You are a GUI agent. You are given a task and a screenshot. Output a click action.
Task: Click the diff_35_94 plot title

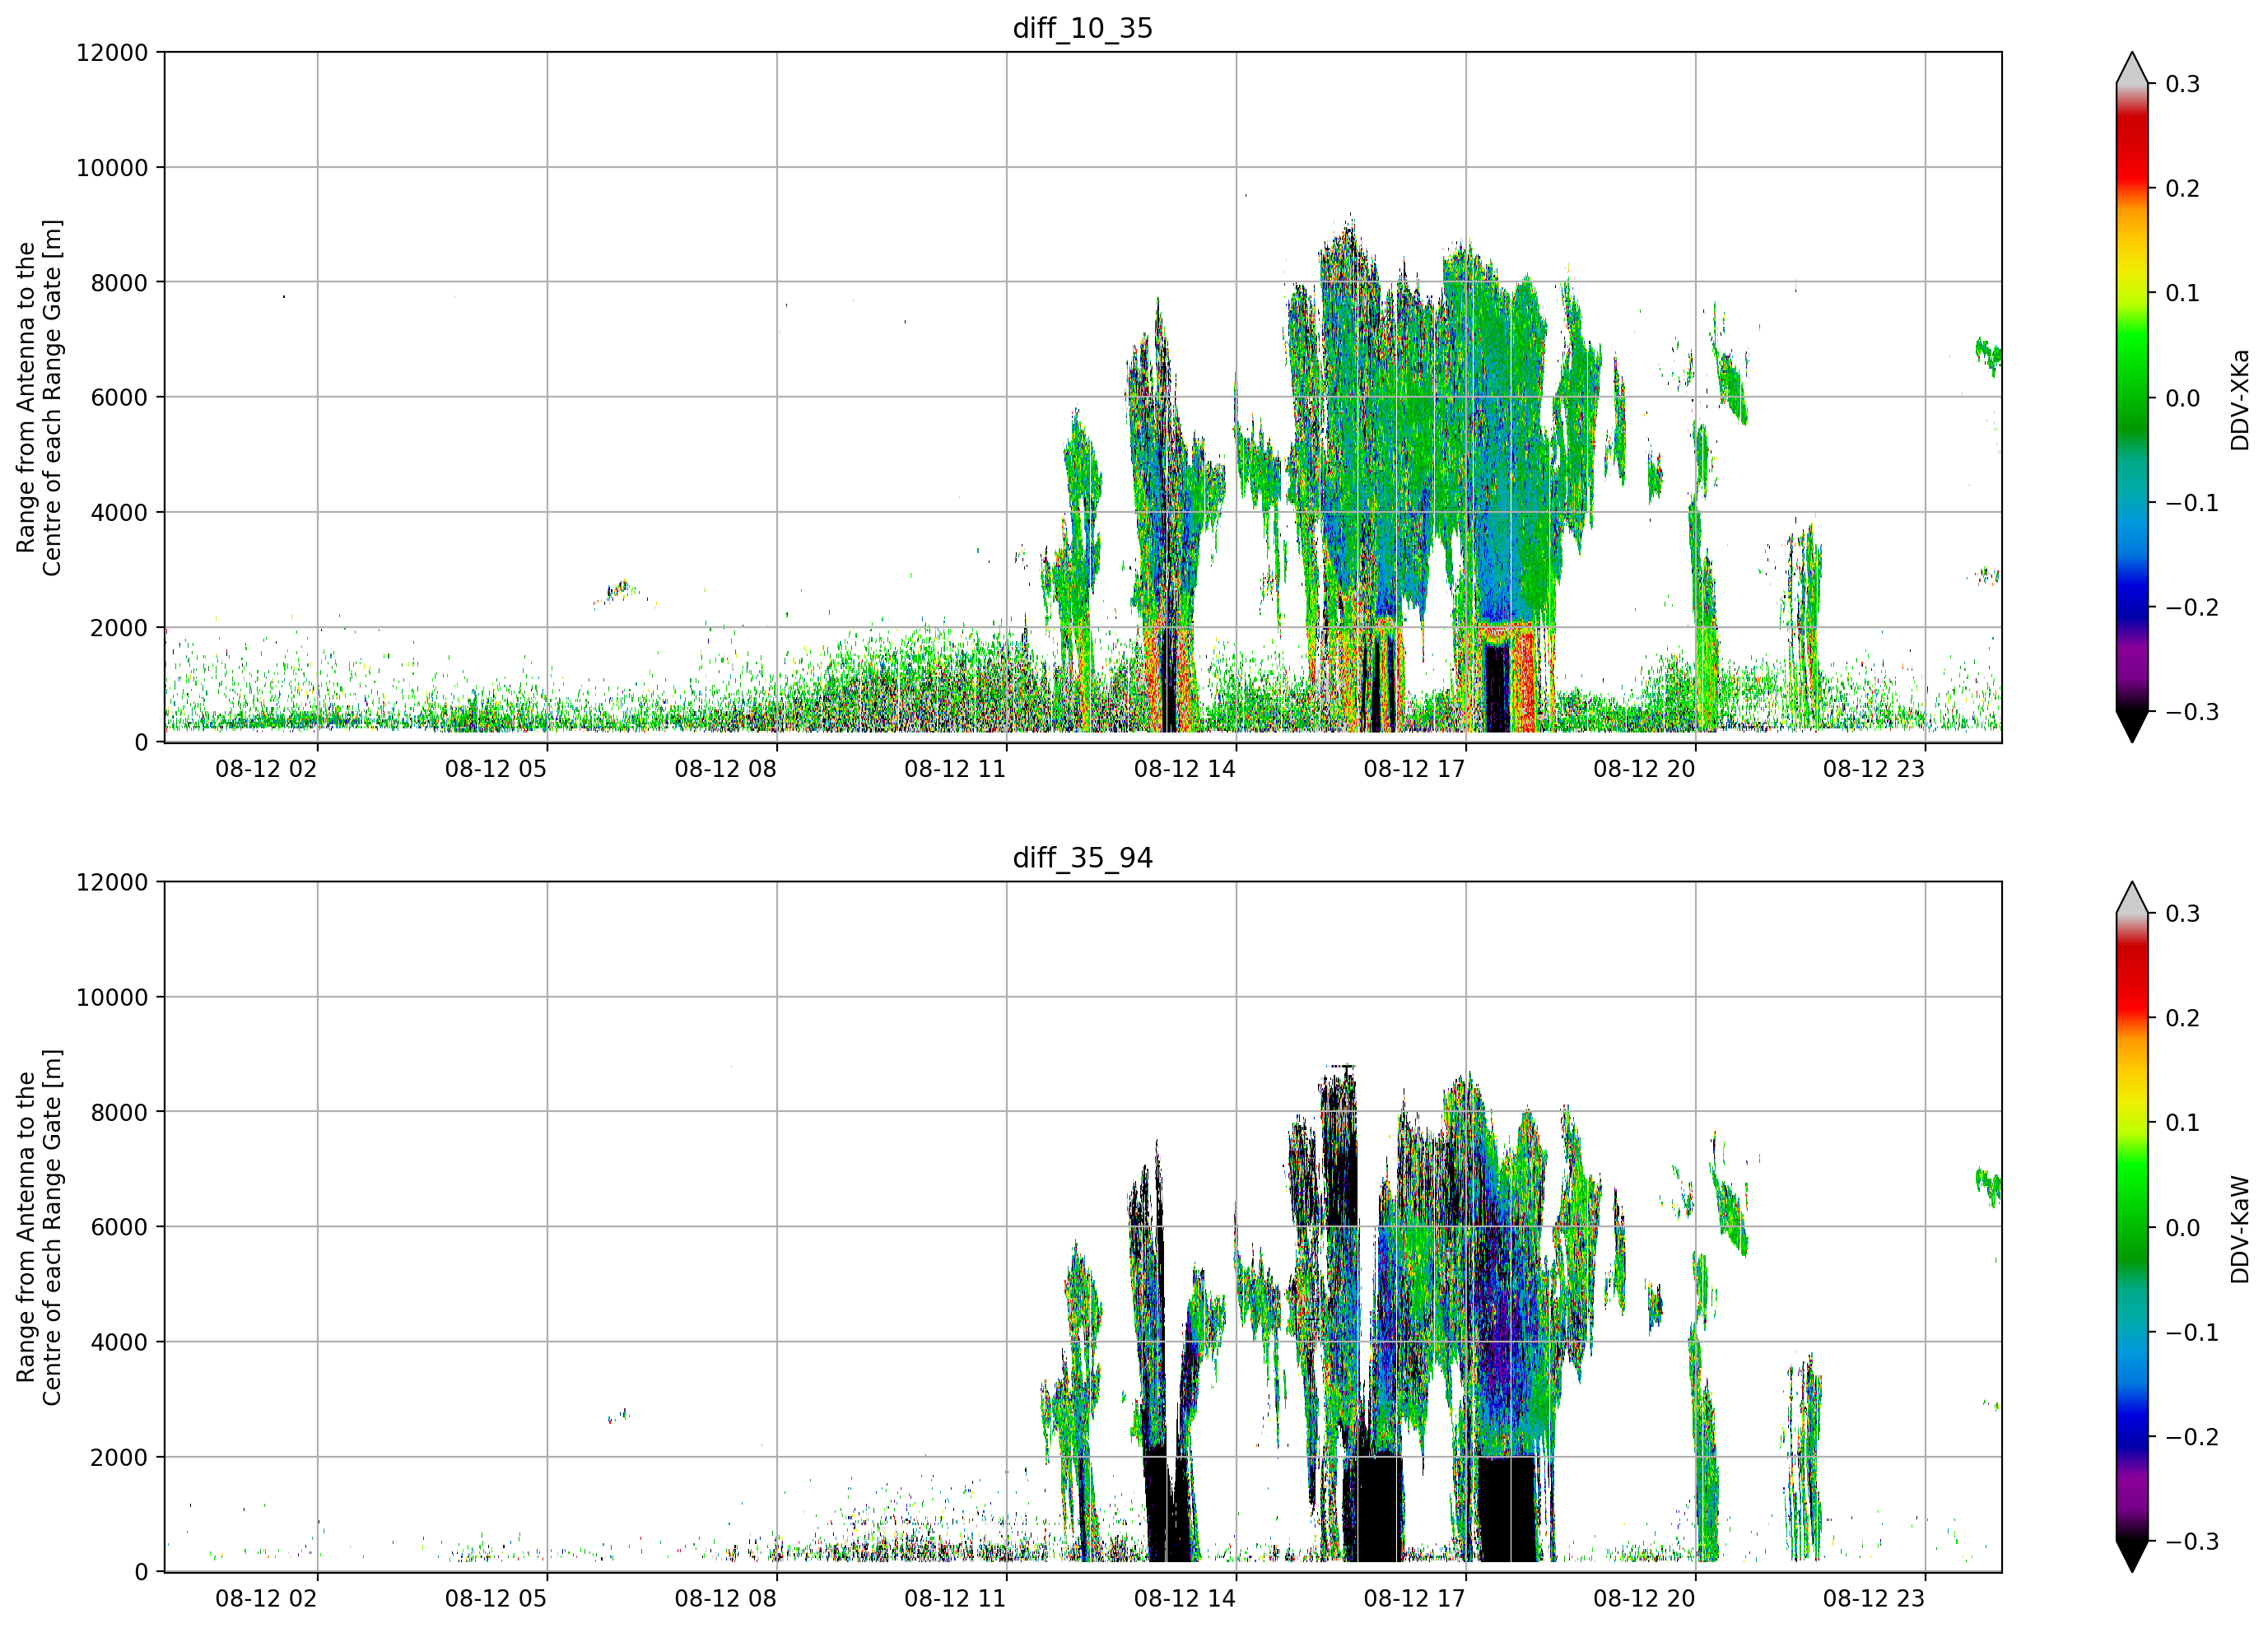pos(1082,858)
